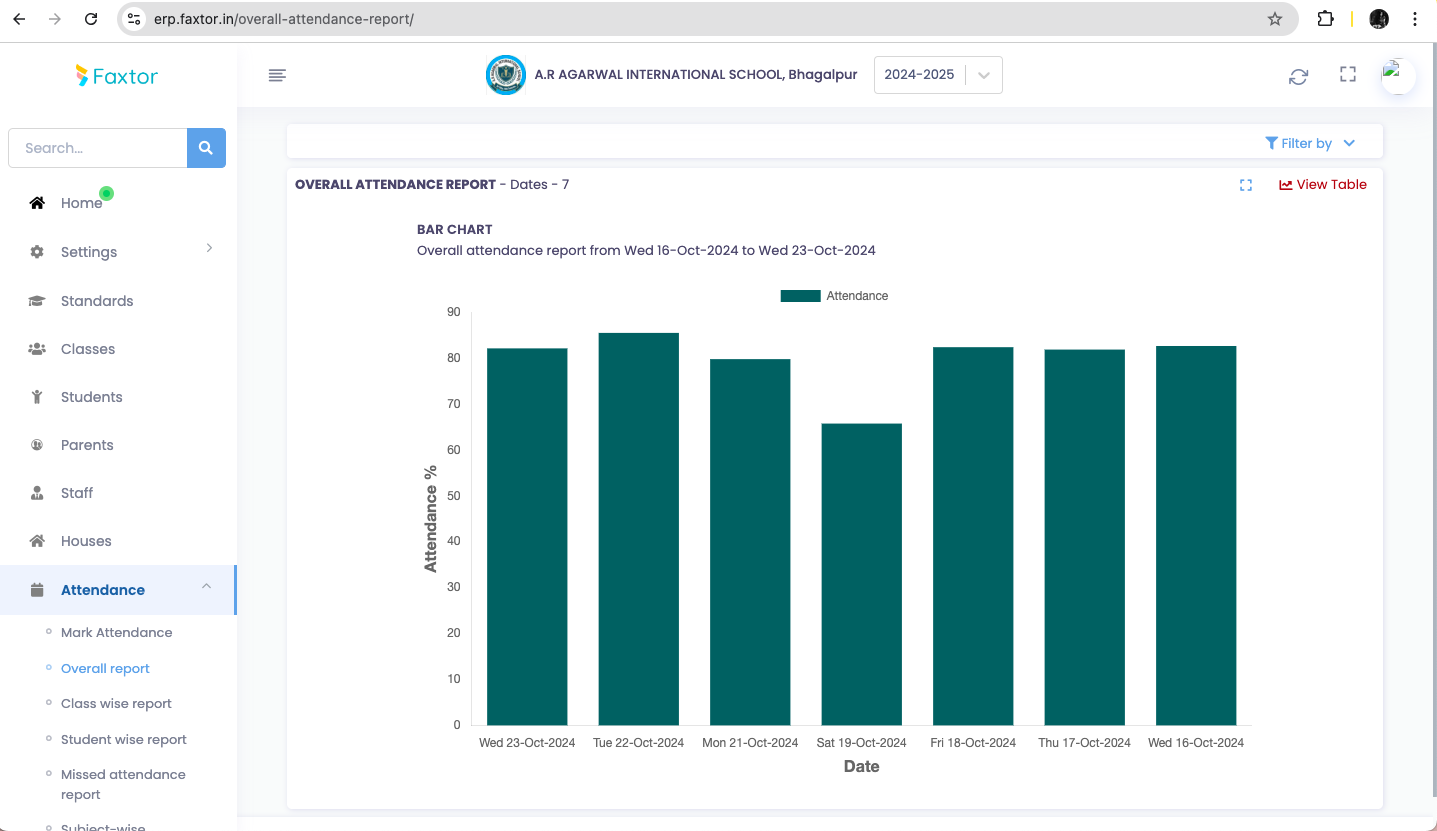Click in the sidebar Search field
Screen dimensions: 1437x831
pos(98,148)
